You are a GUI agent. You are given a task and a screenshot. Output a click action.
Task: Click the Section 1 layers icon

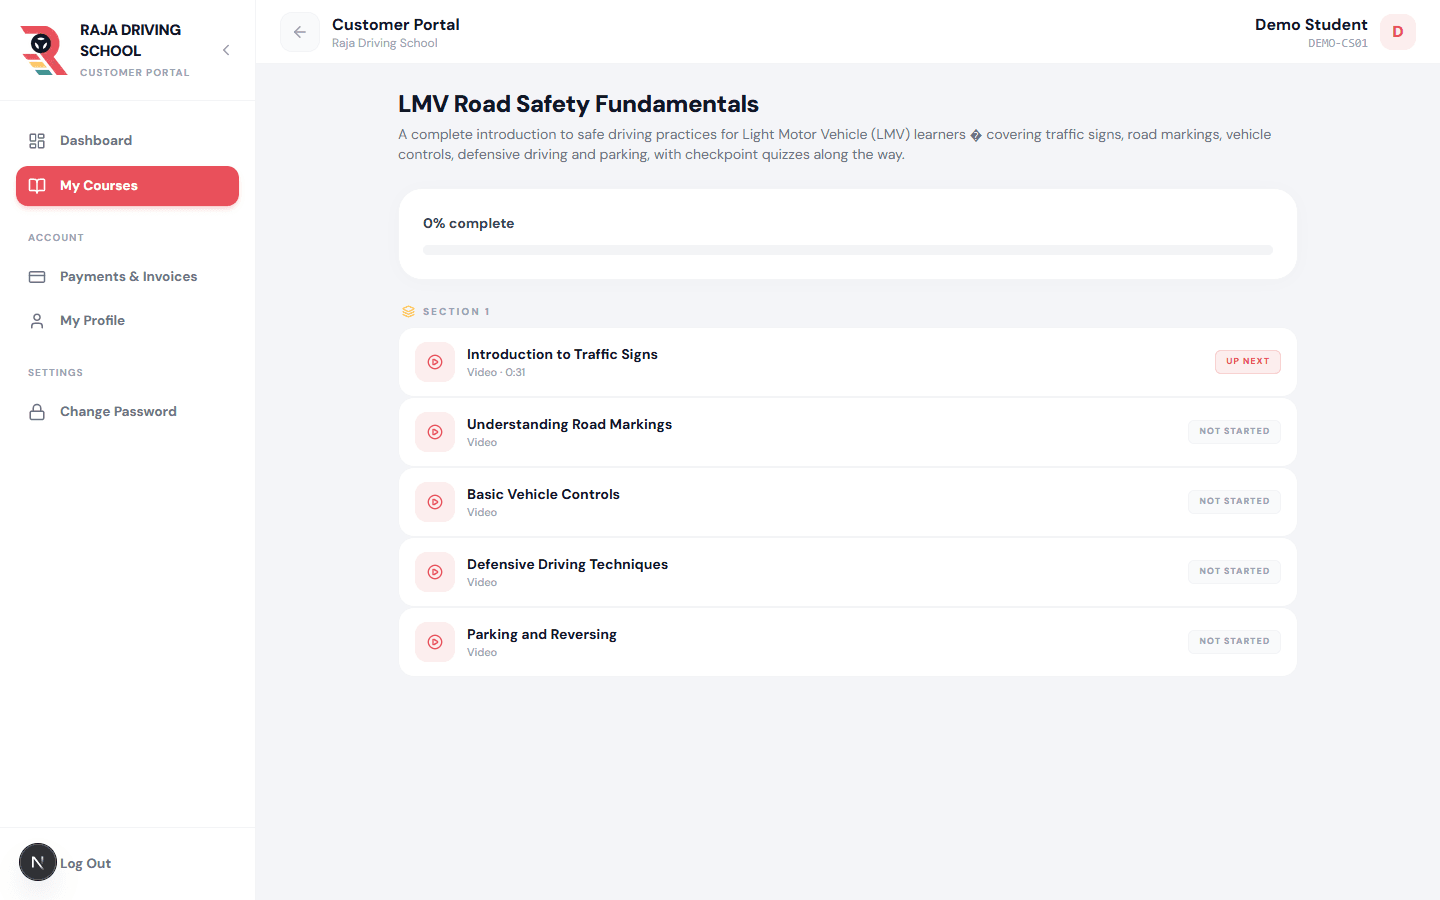click(408, 312)
